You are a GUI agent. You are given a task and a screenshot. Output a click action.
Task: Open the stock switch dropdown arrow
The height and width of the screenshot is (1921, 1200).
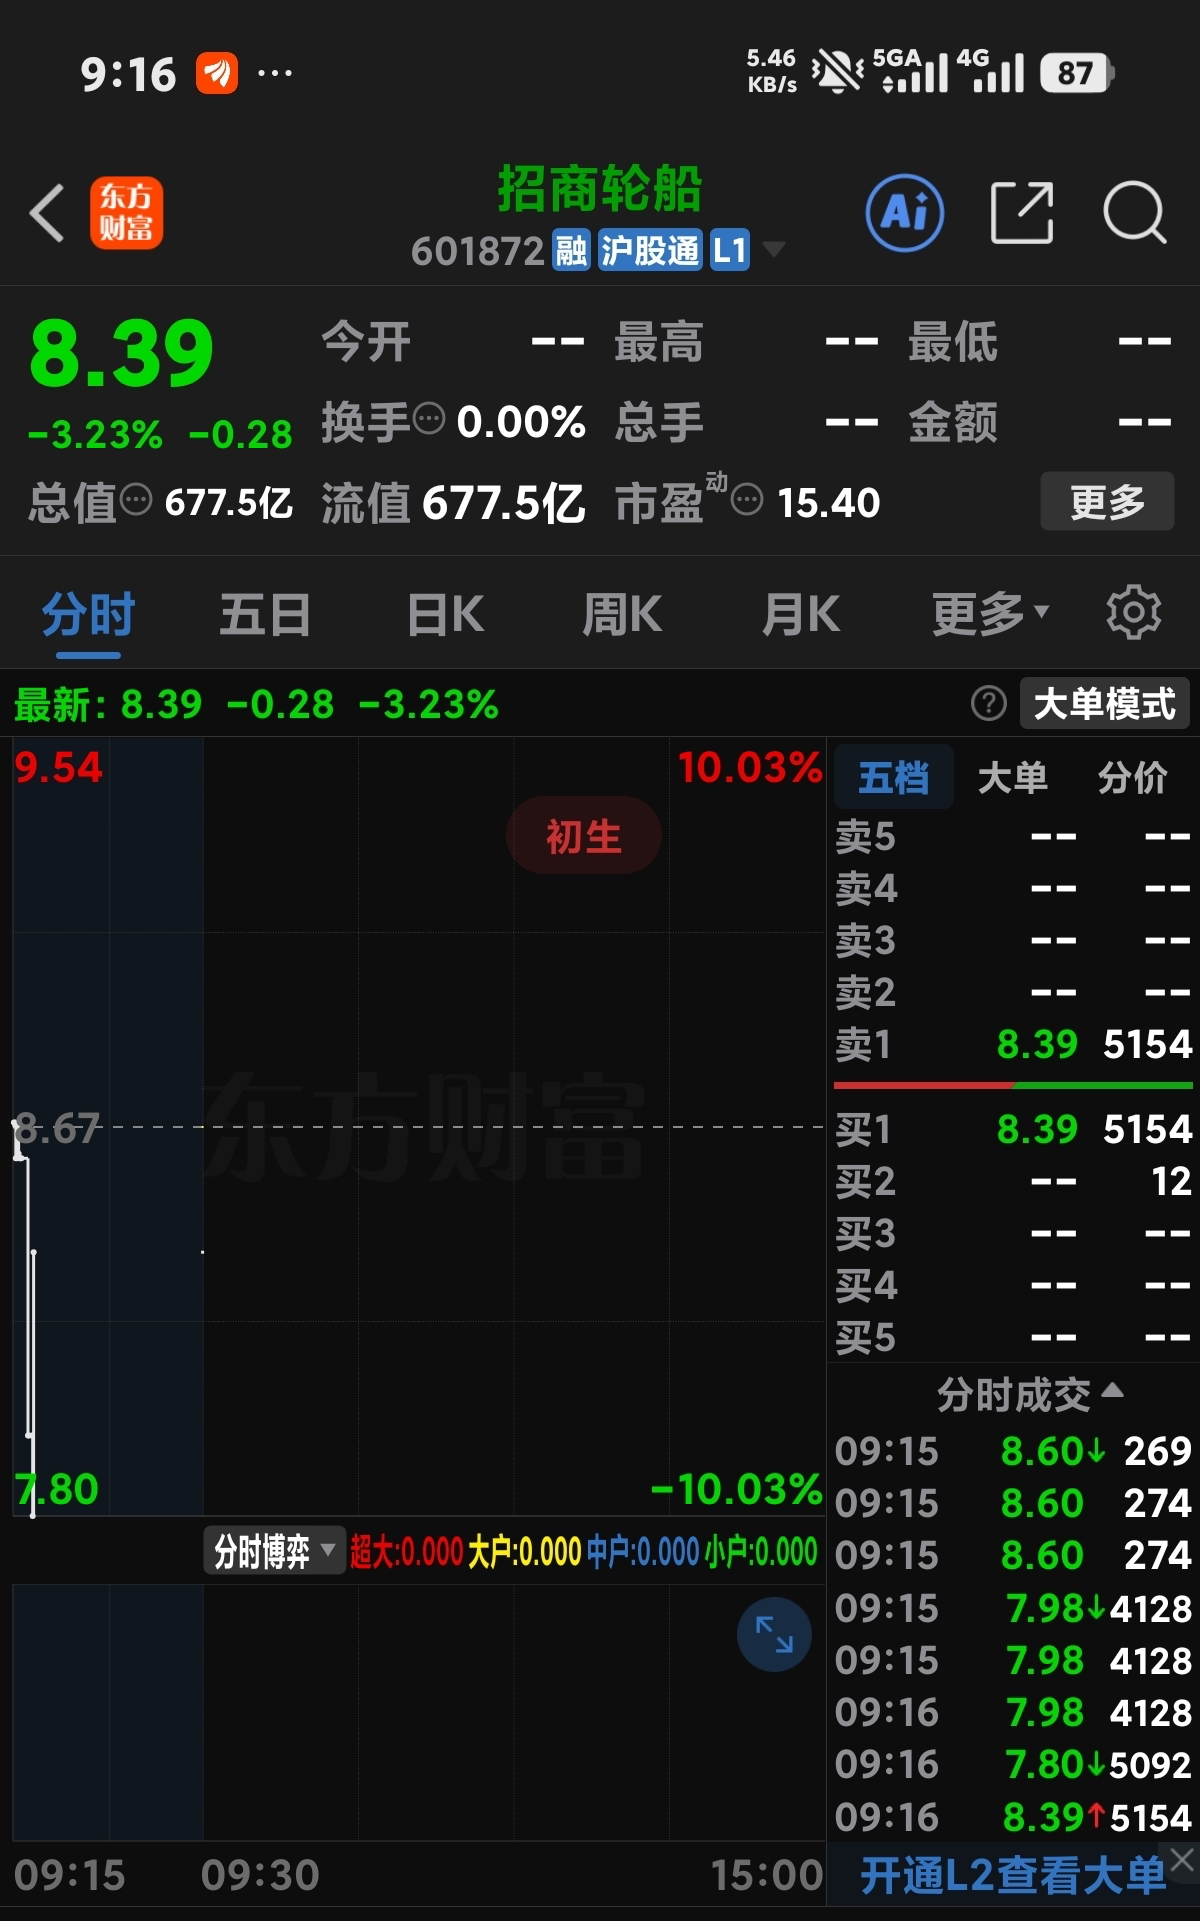(x=774, y=248)
